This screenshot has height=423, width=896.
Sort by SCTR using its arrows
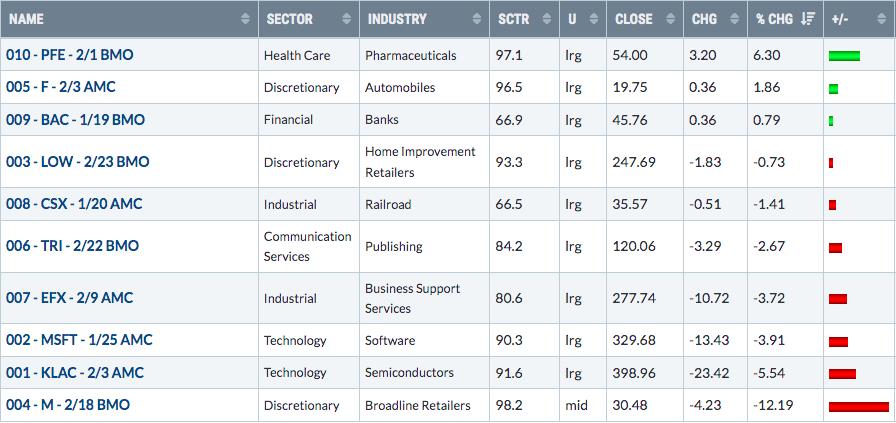click(x=546, y=19)
